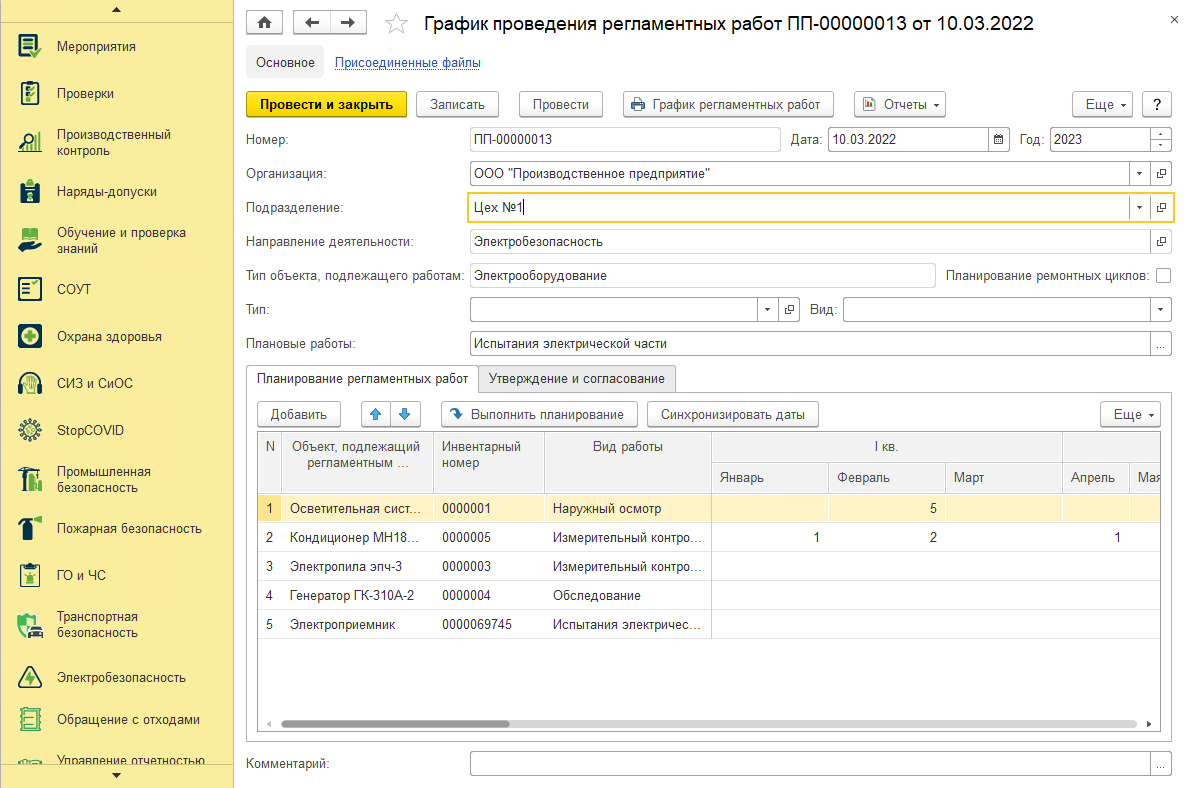The height and width of the screenshot is (788, 1191).
Task: Open the Тип field dropdown arrow
Action: pyautogui.click(x=767, y=309)
